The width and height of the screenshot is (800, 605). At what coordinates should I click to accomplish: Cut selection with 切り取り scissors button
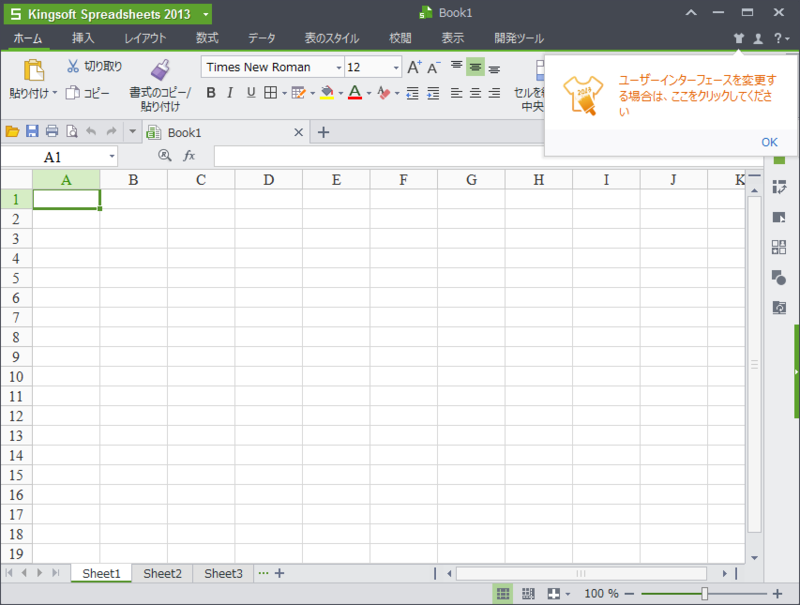(x=94, y=66)
